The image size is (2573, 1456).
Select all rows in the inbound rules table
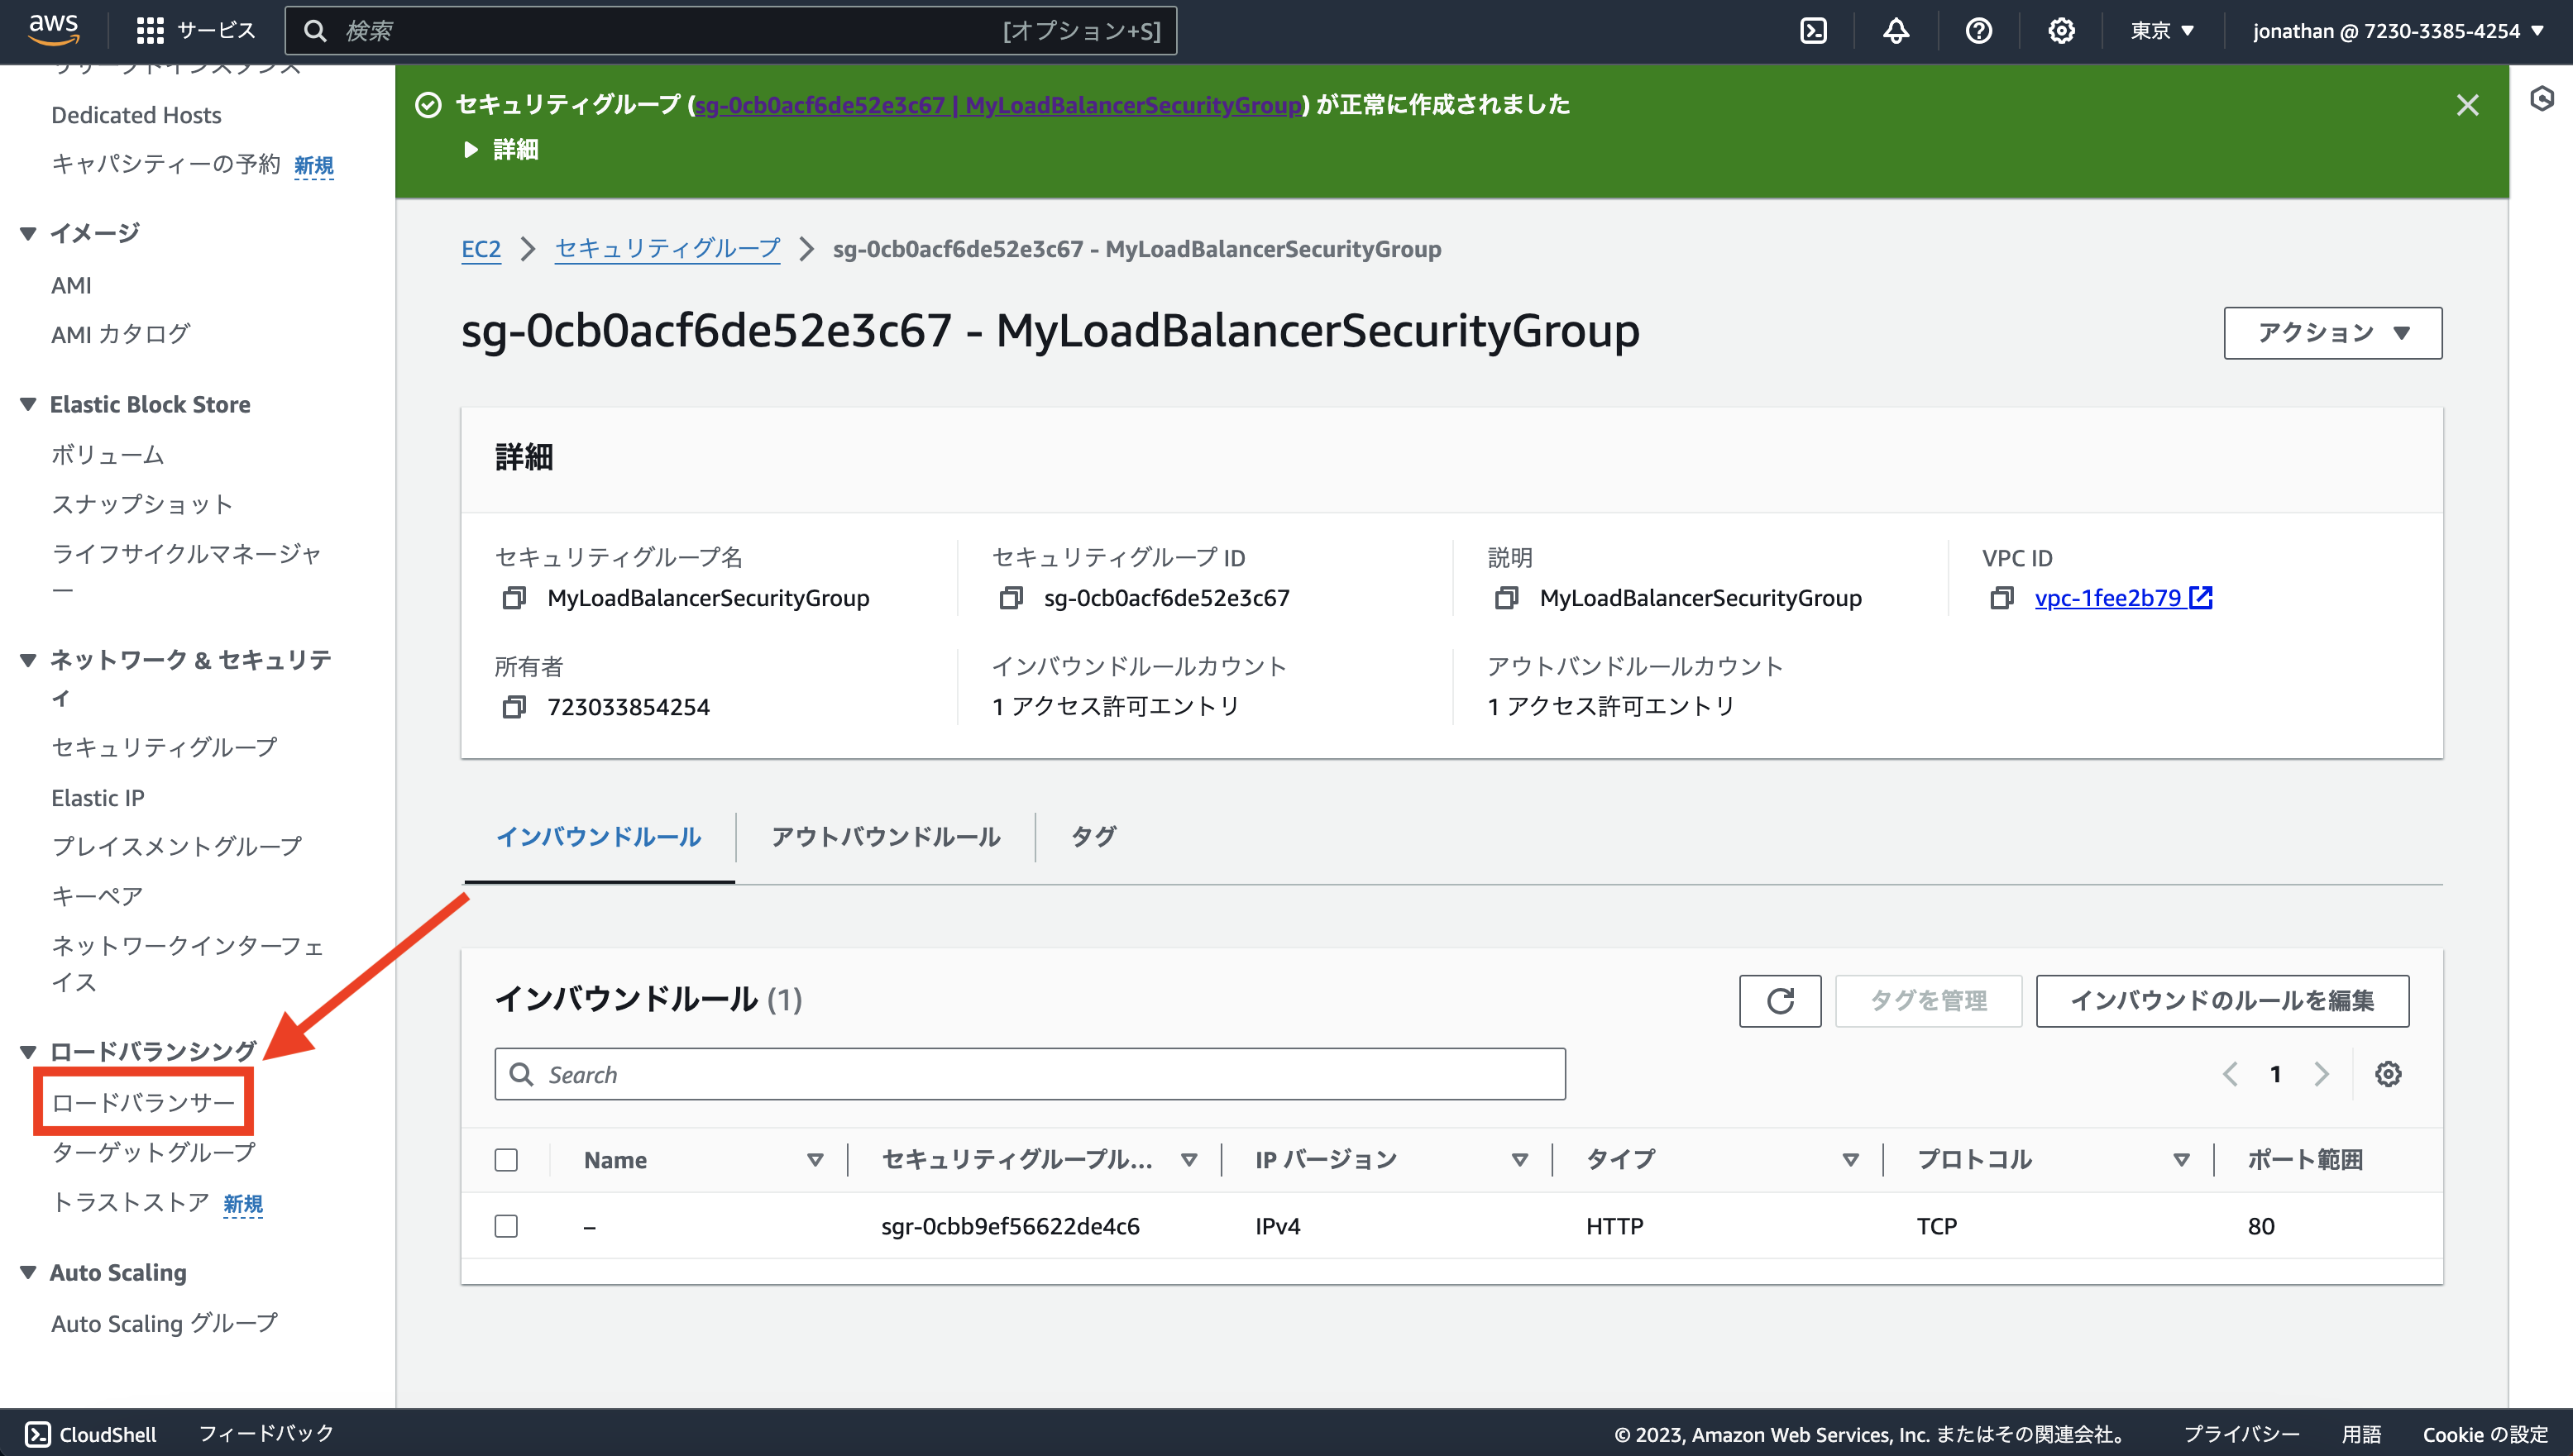506,1159
